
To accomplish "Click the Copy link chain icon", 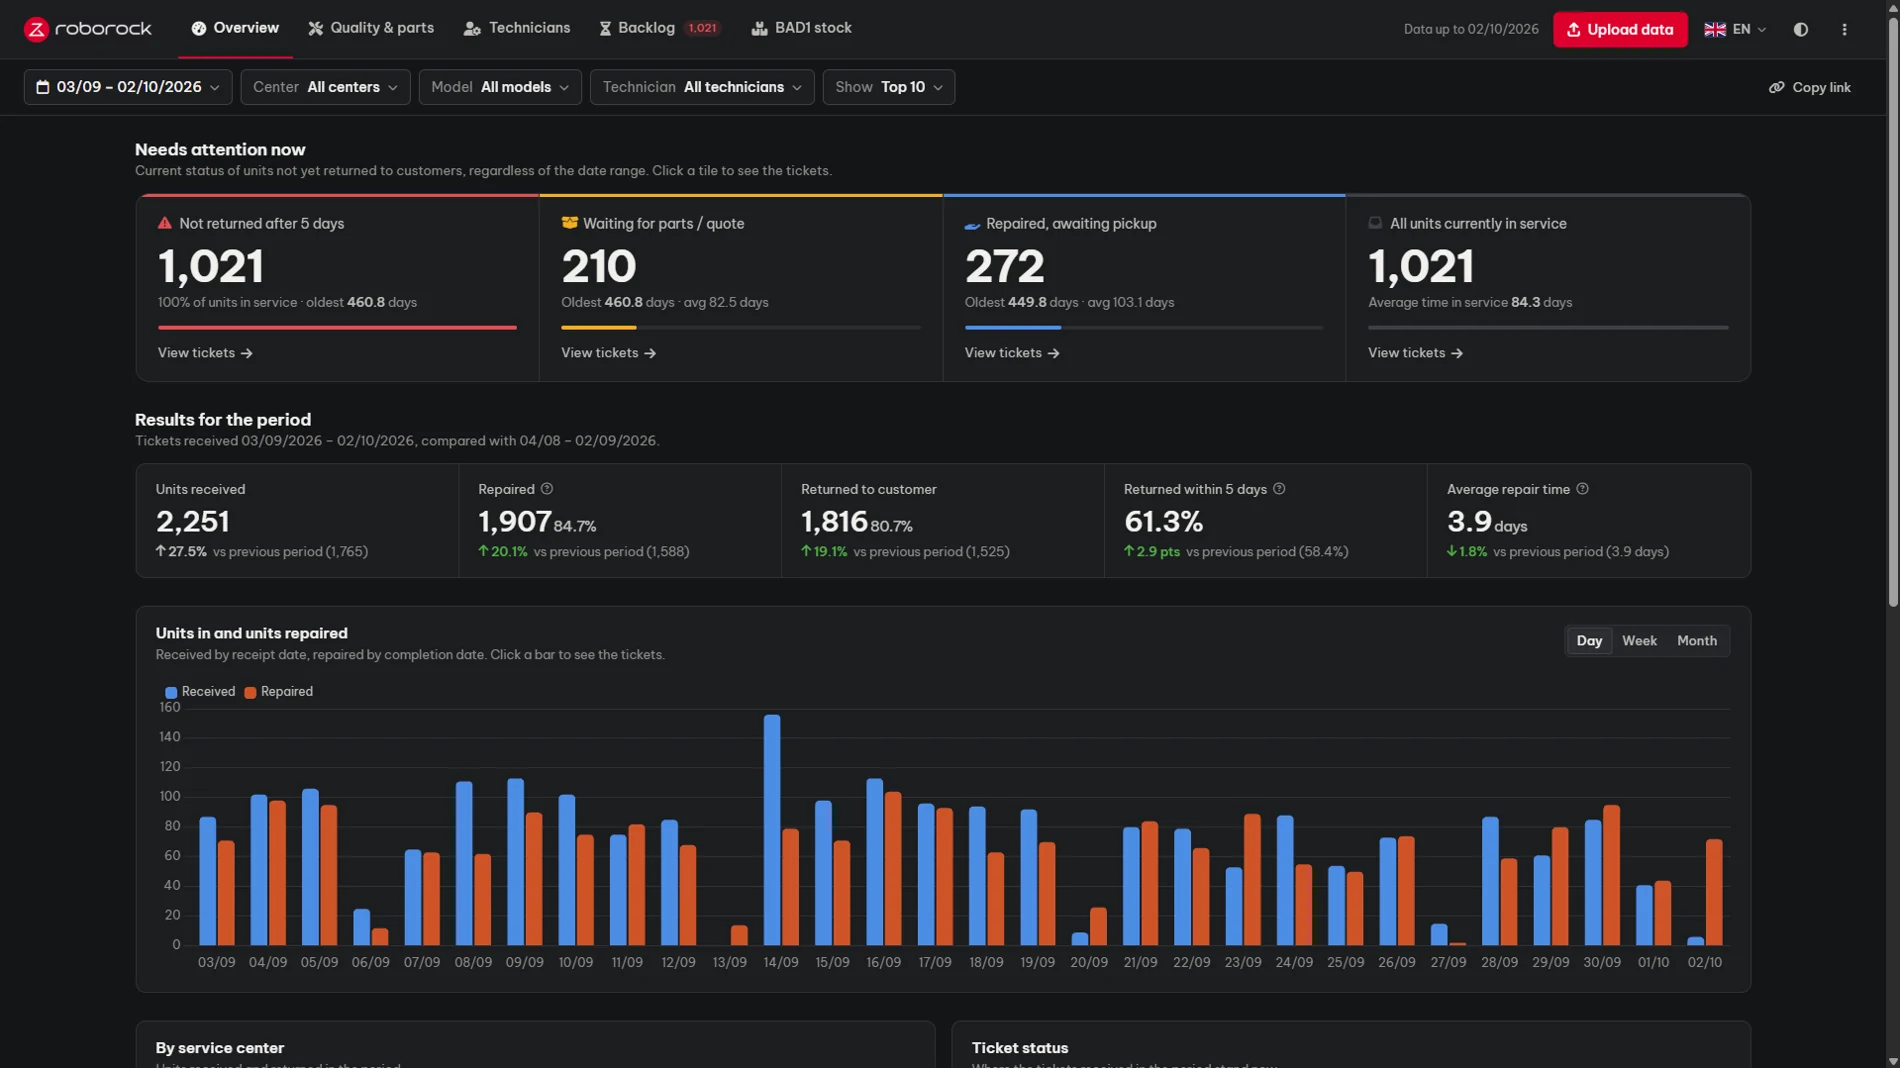I will 1776,87.
